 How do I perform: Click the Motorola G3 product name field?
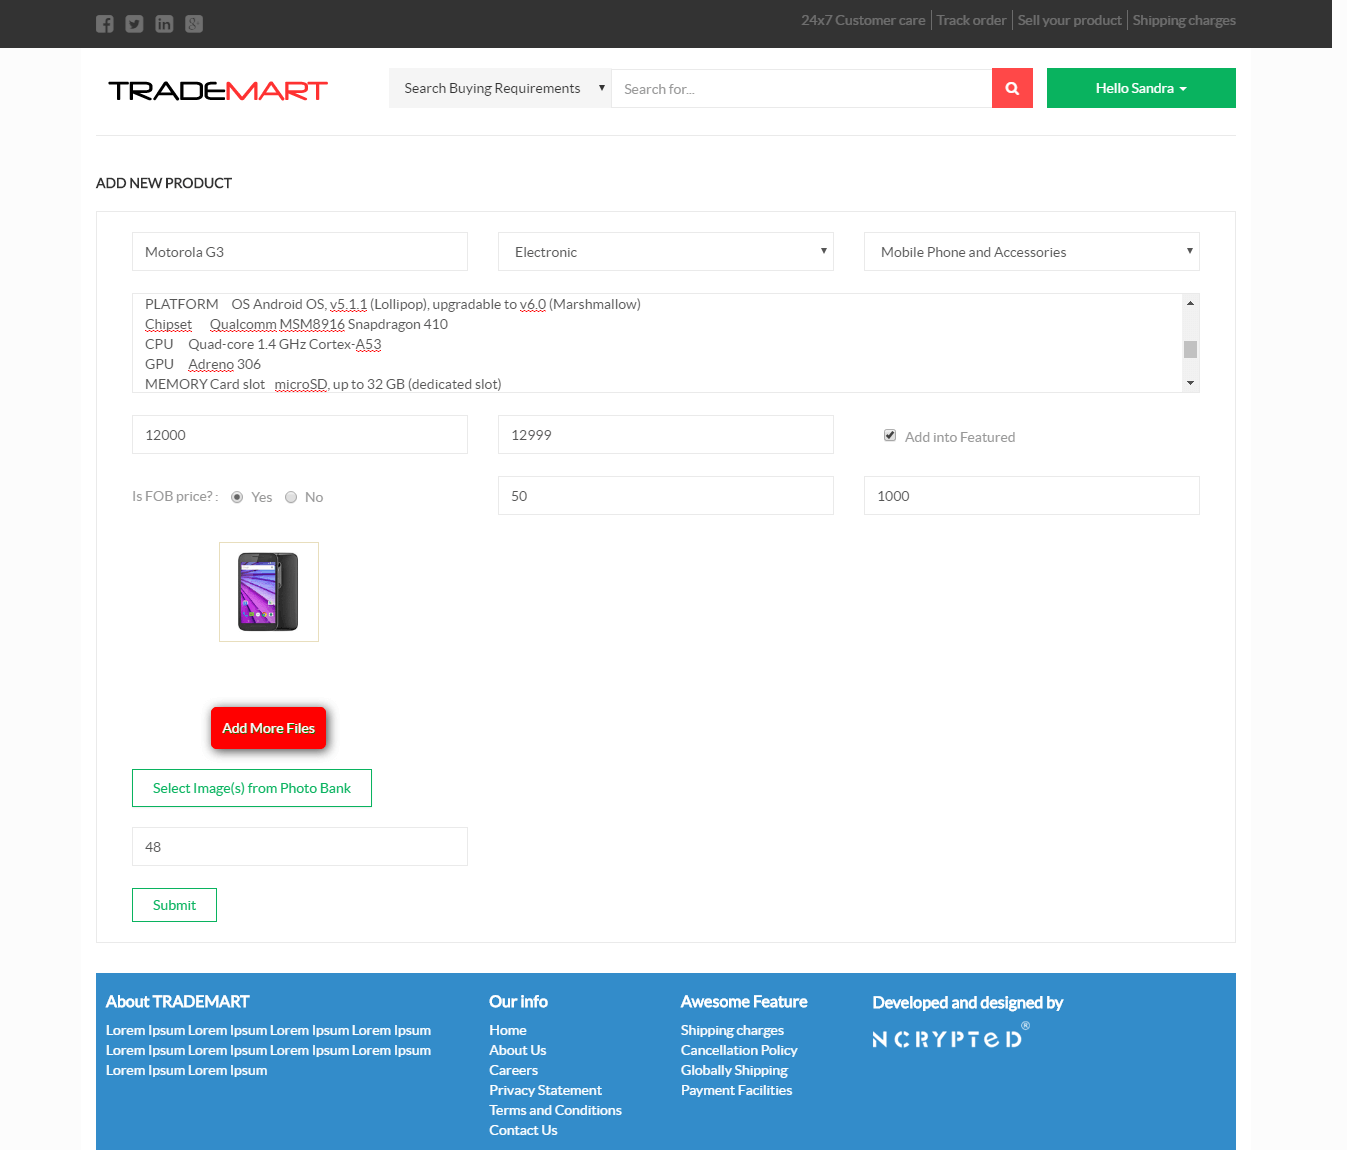pyautogui.click(x=300, y=252)
